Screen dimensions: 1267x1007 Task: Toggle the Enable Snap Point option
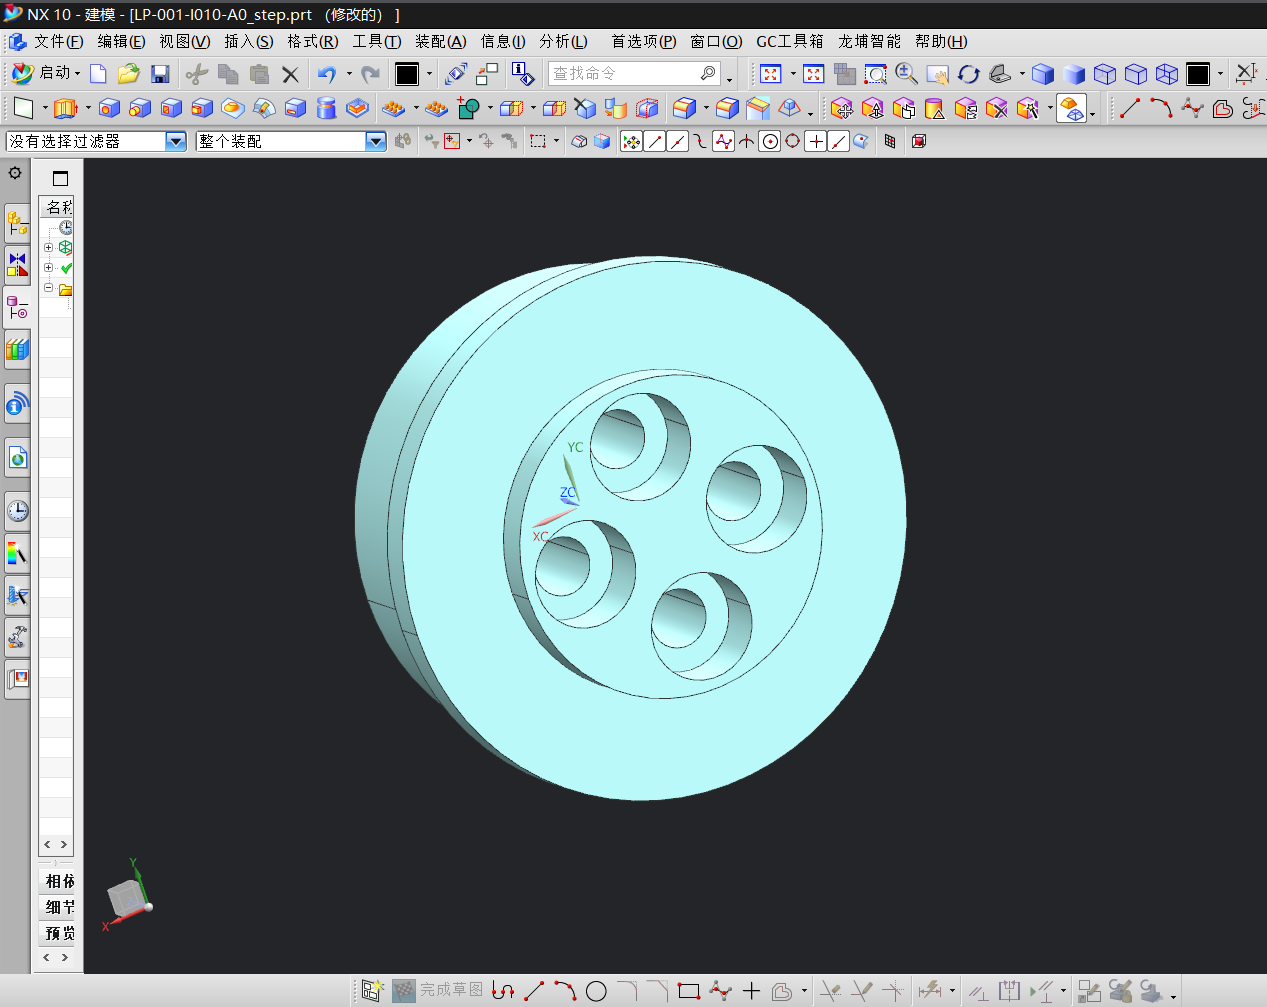[631, 141]
